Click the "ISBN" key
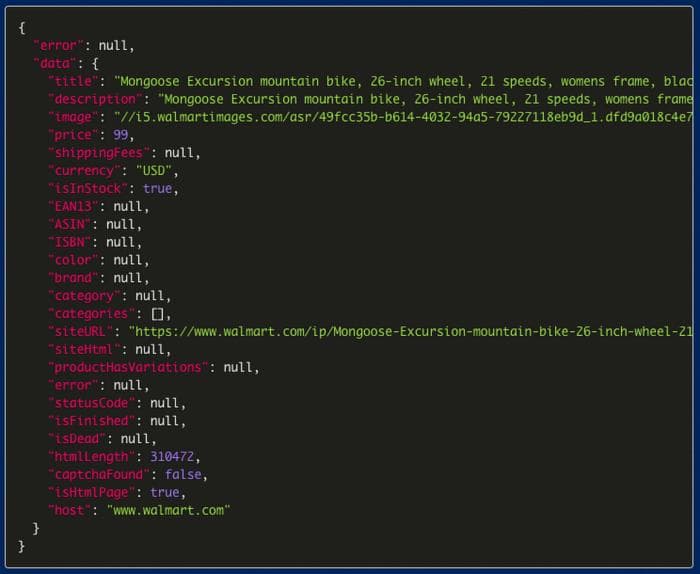 pyautogui.click(x=72, y=242)
